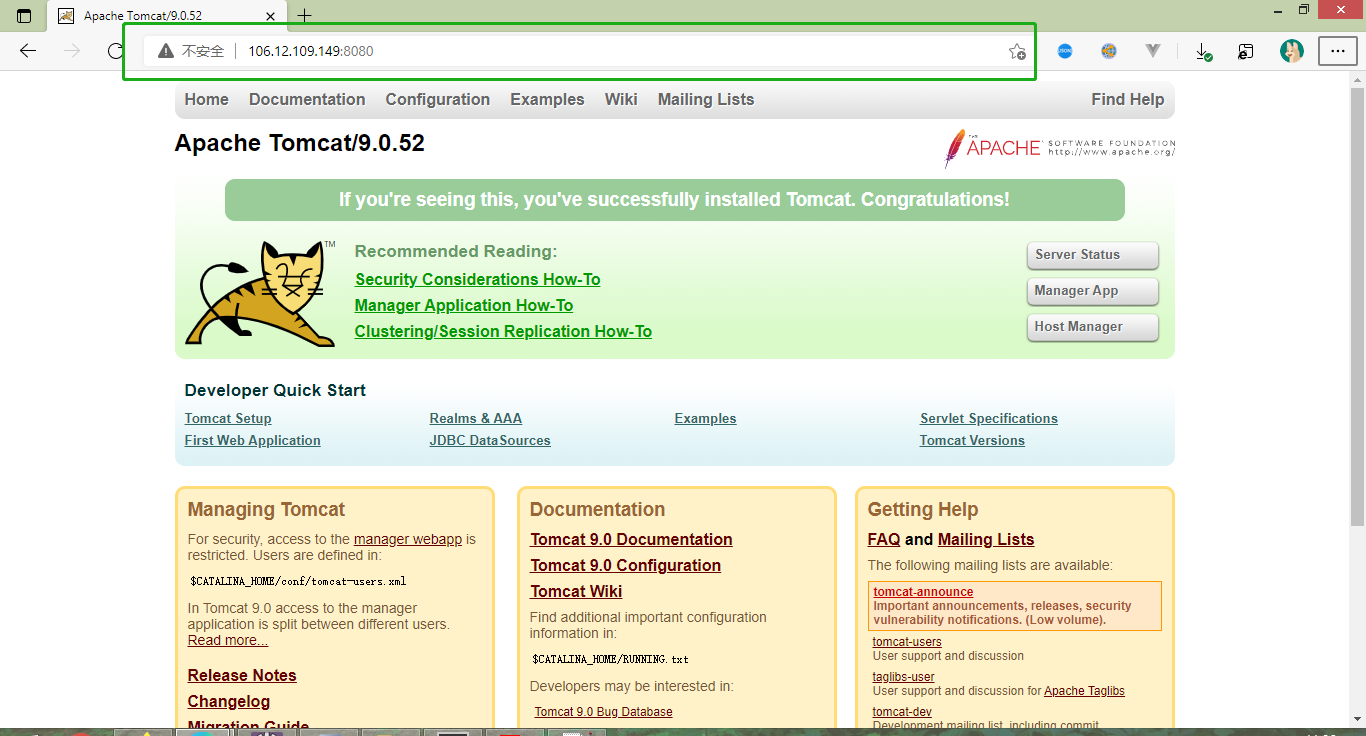Click the Read more... link
This screenshot has width=1366, height=736.
click(228, 640)
